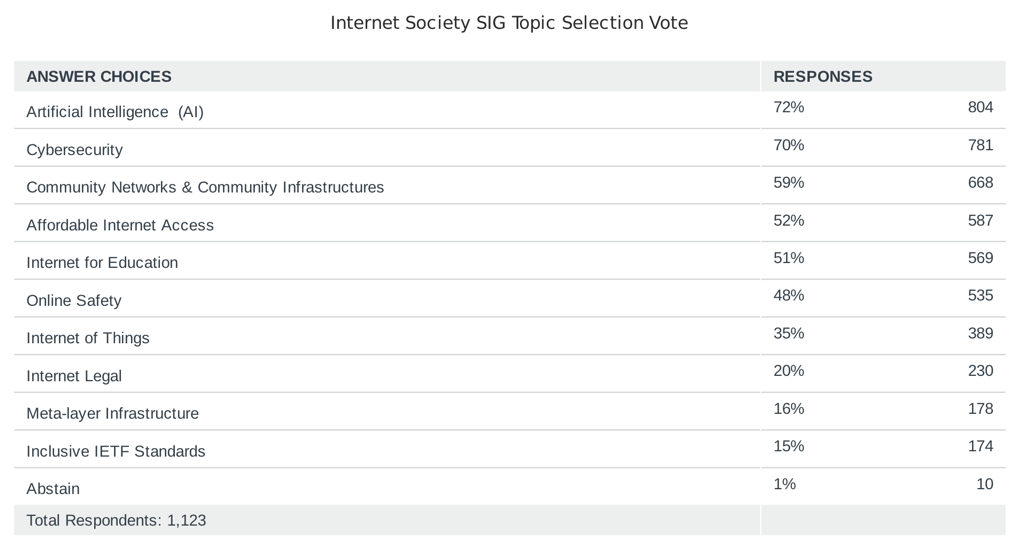Image resolution: width=1024 pixels, height=555 pixels.
Task: Select the Artificial Intelligence (AI) row label
Action: [x=115, y=112]
